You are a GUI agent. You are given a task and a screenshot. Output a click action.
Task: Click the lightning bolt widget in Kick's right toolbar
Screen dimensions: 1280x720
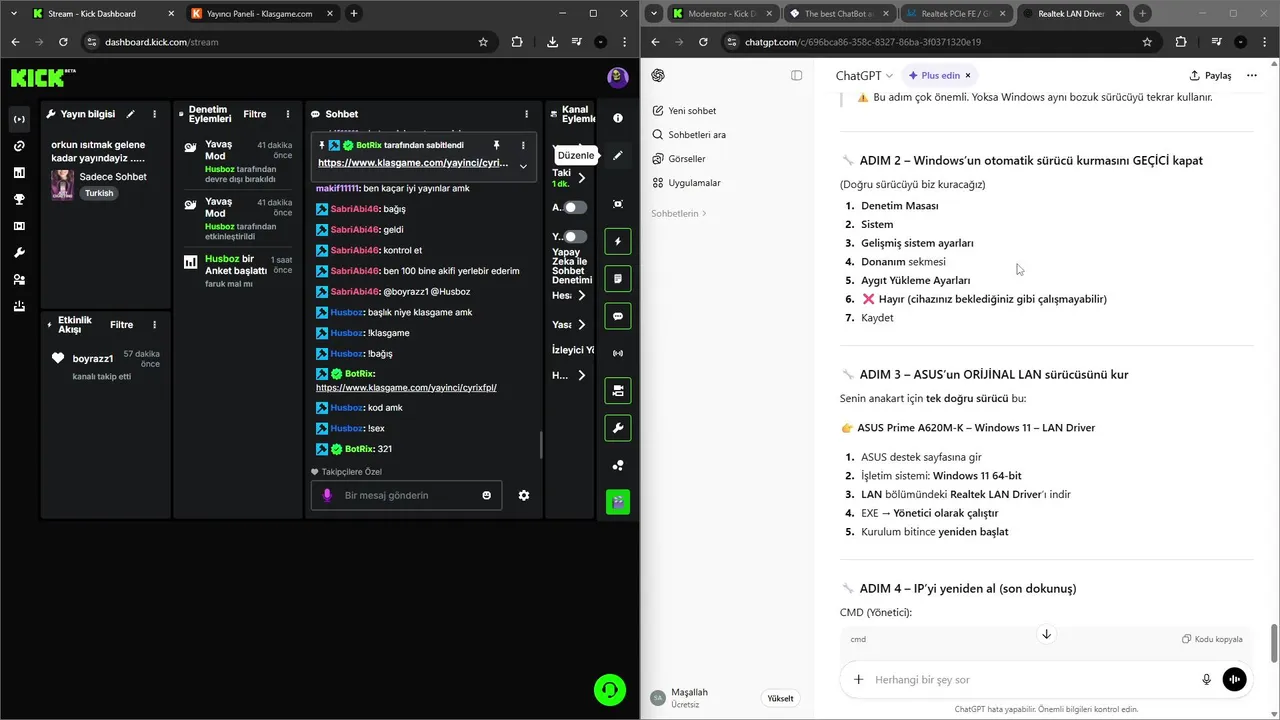(x=618, y=241)
